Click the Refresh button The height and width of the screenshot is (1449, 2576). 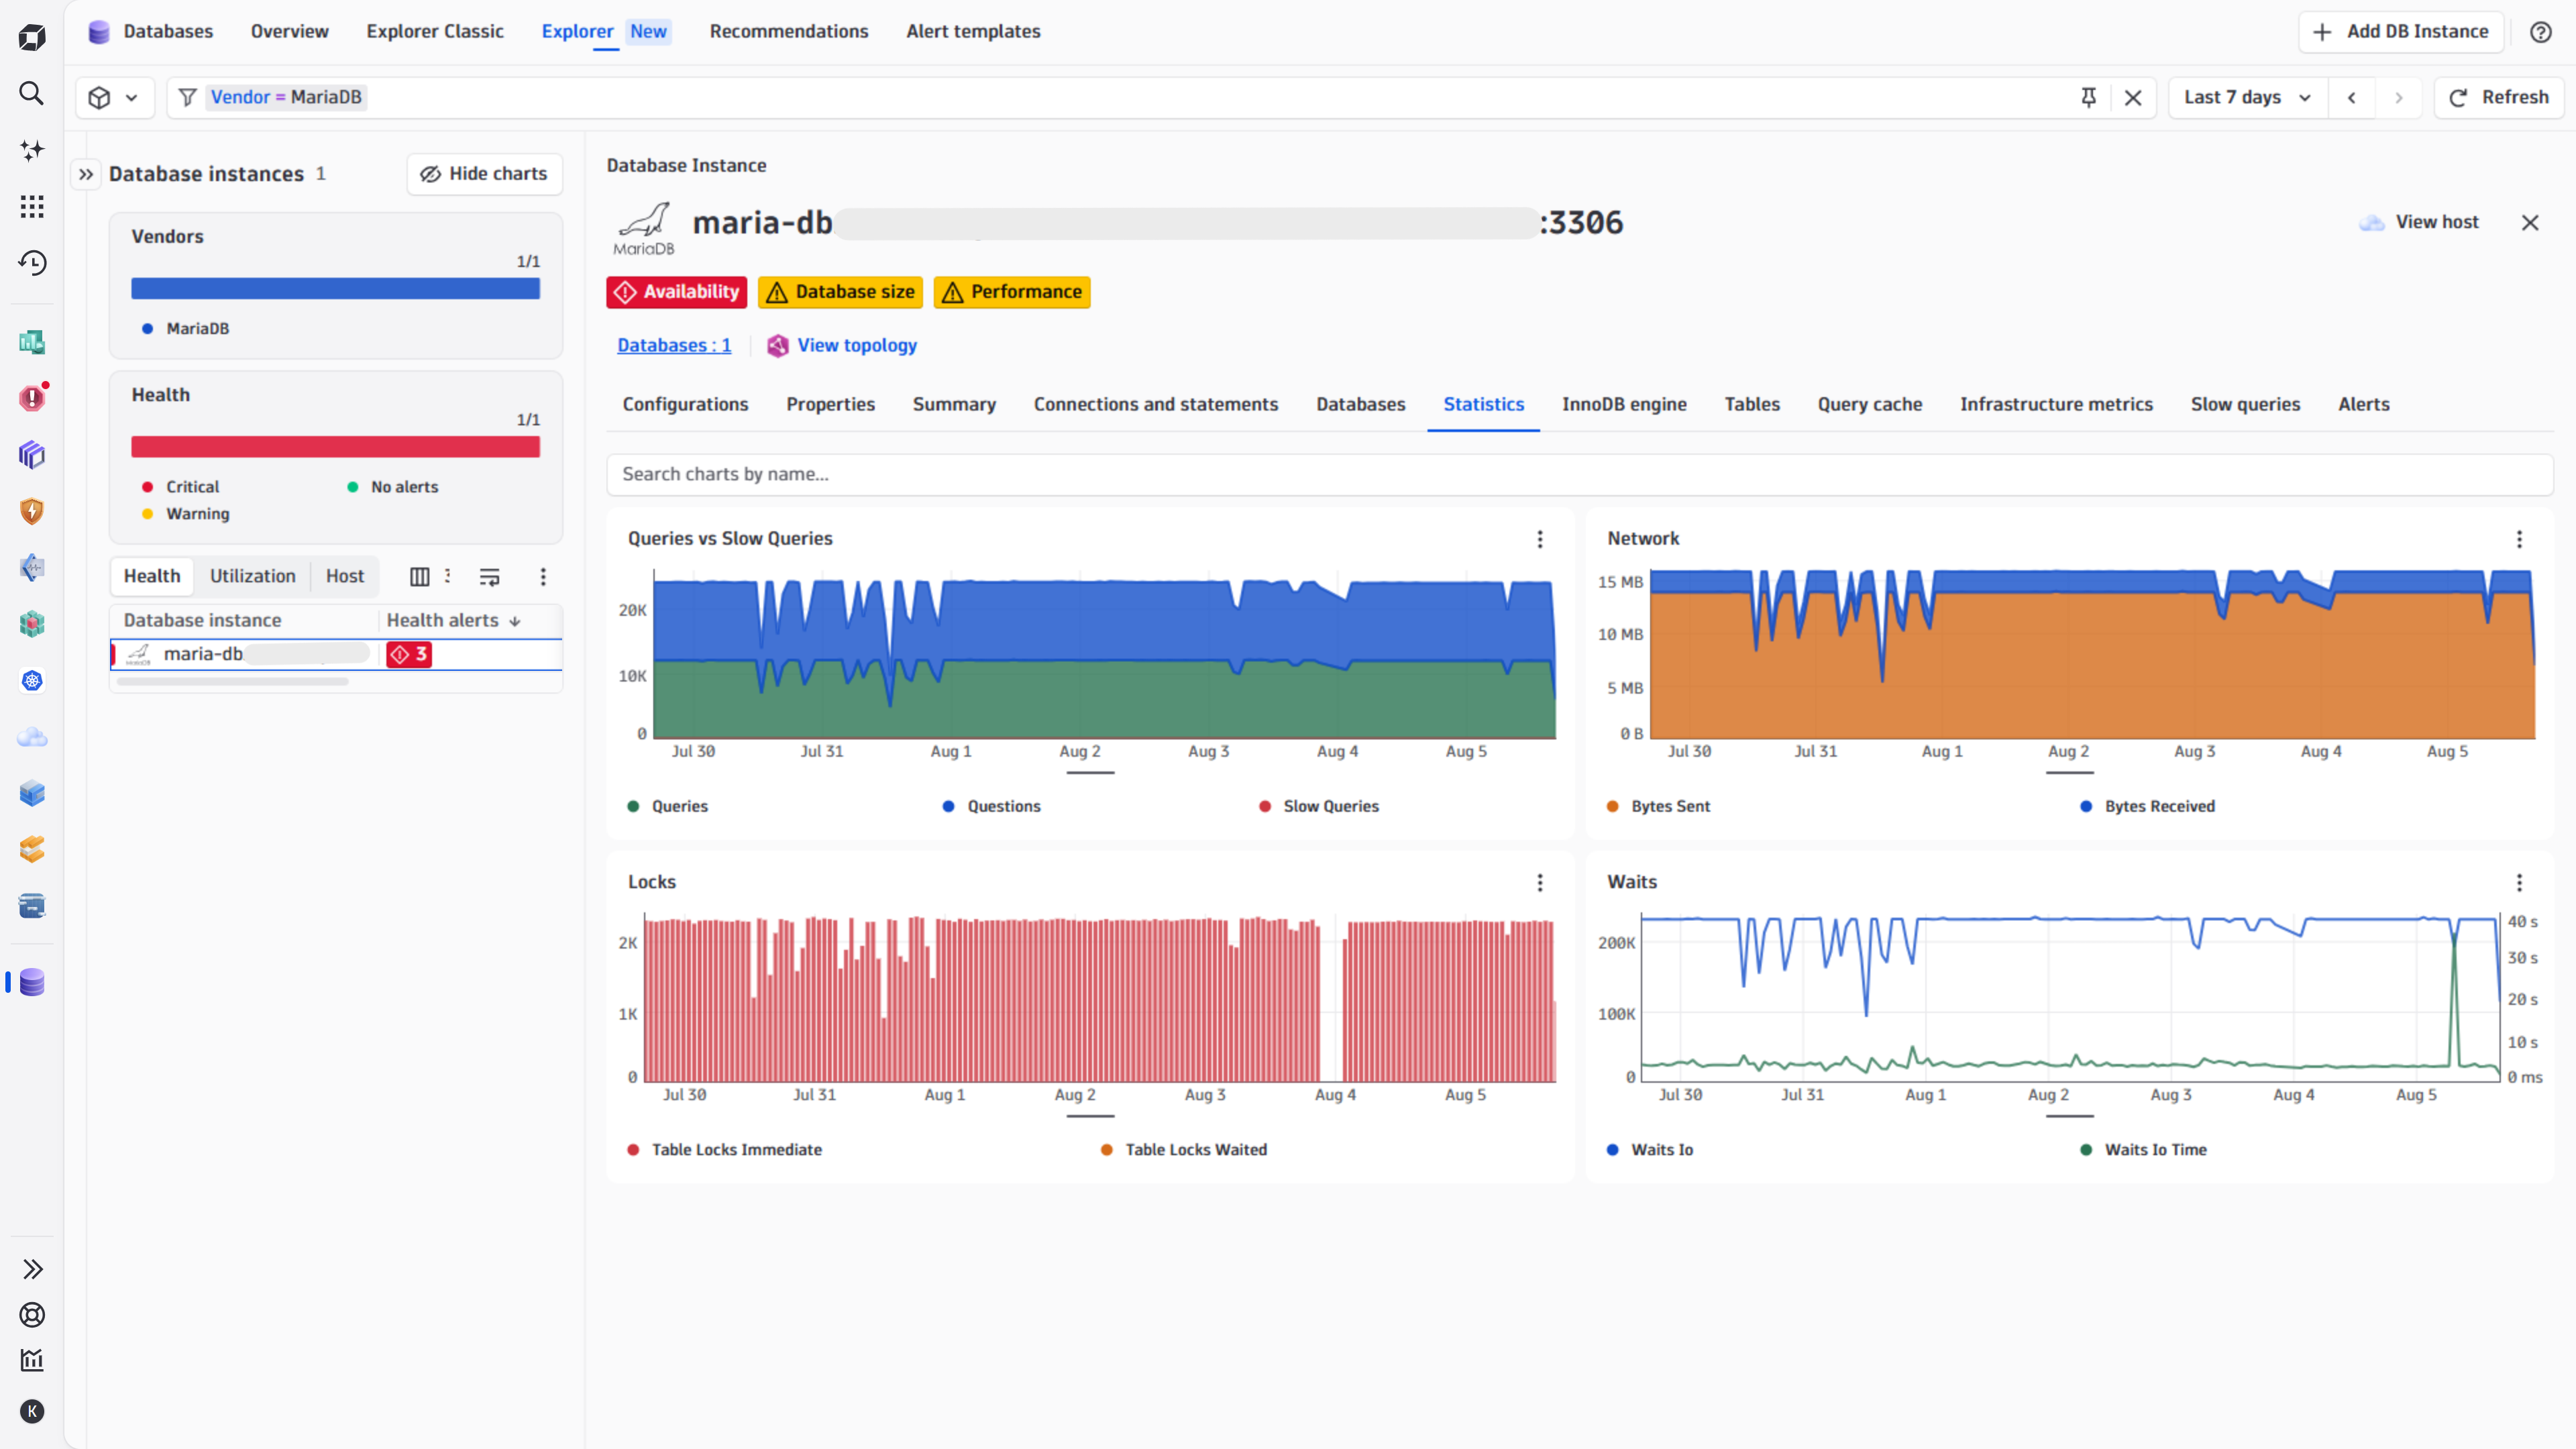click(x=2499, y=97)
